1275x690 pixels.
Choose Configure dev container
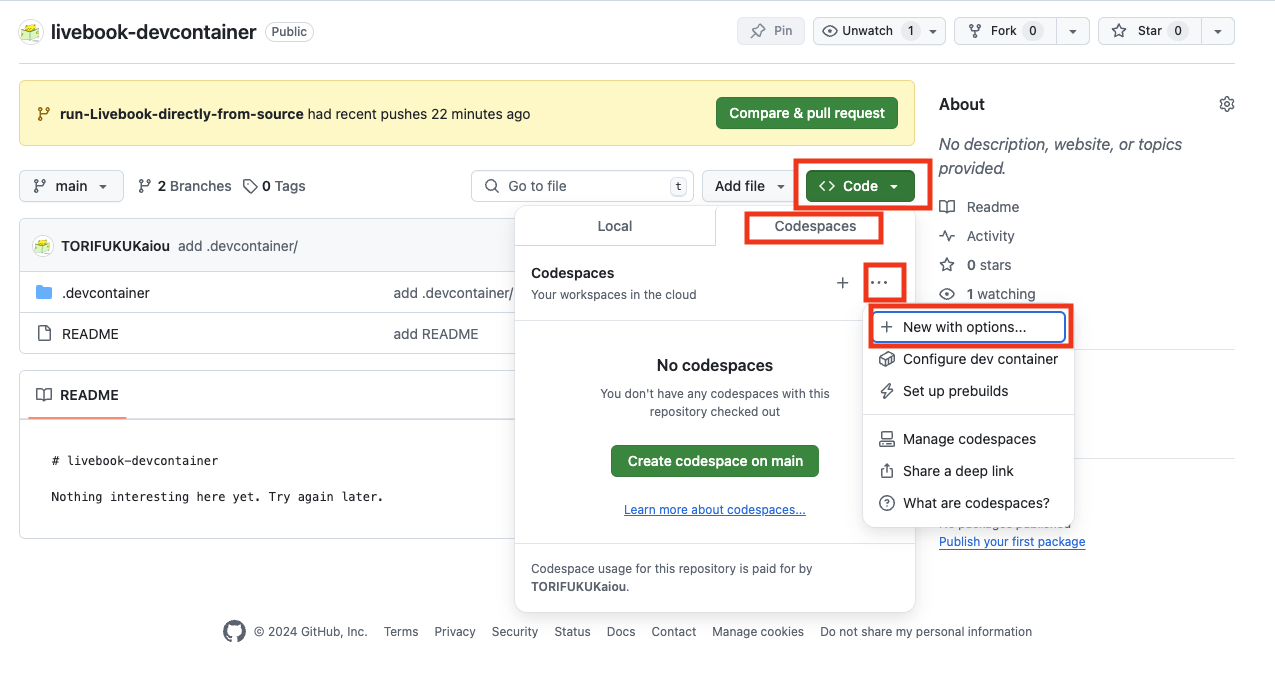(x=980, y=359)
